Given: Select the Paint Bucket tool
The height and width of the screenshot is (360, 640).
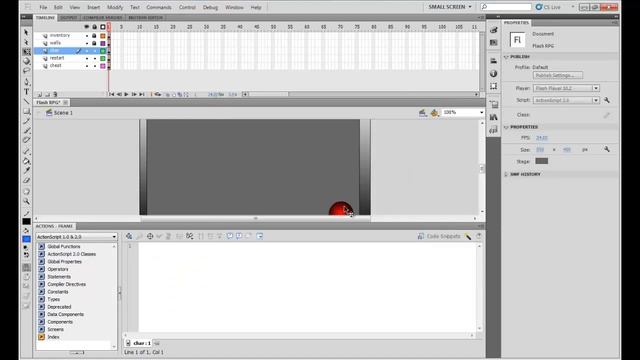Looking at the screenshot, I should pos(27,161).
